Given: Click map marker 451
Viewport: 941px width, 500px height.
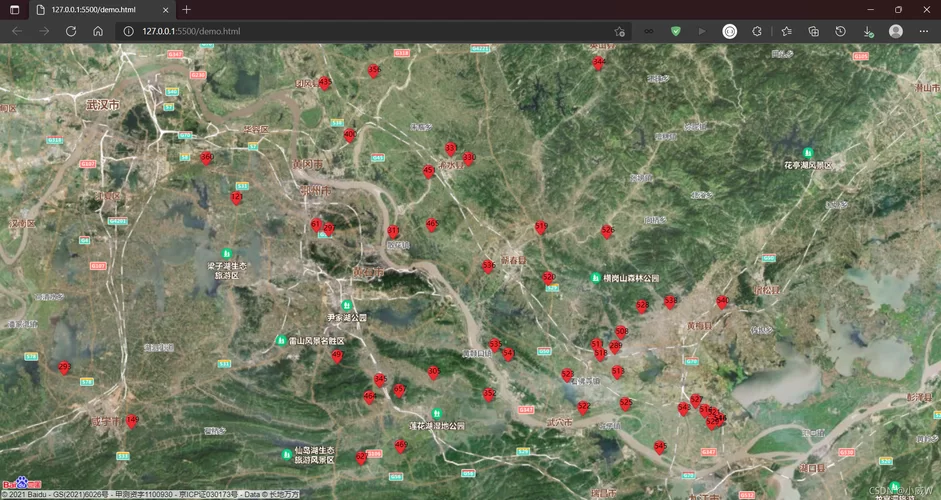Looking at the screenshot, I should pyautogui.click(x=428, y=172).
